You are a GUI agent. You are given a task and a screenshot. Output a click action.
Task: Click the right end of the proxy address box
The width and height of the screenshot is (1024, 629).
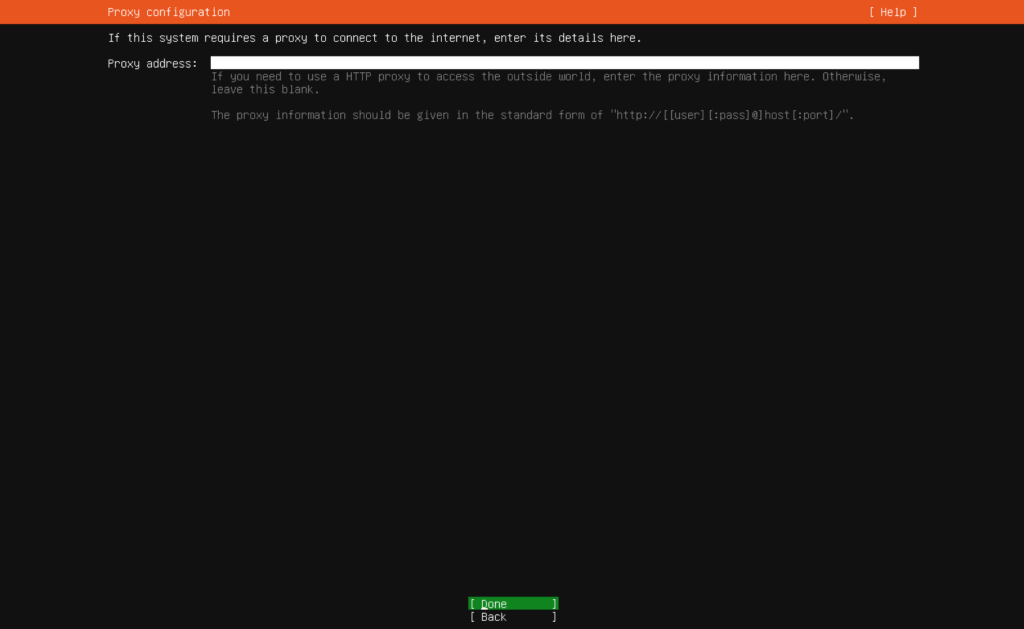point(910,63)
